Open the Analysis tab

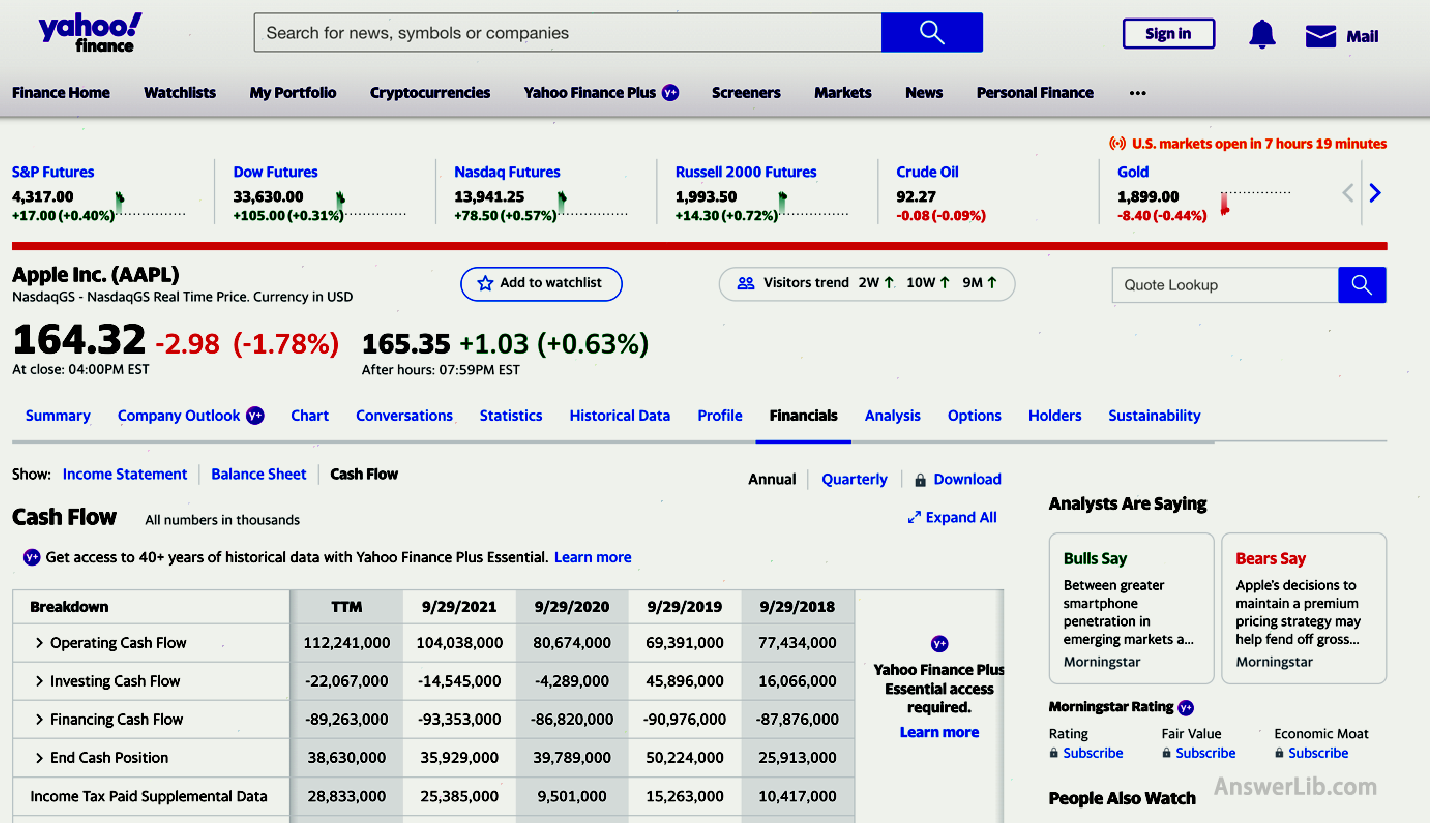click(893, 416)
